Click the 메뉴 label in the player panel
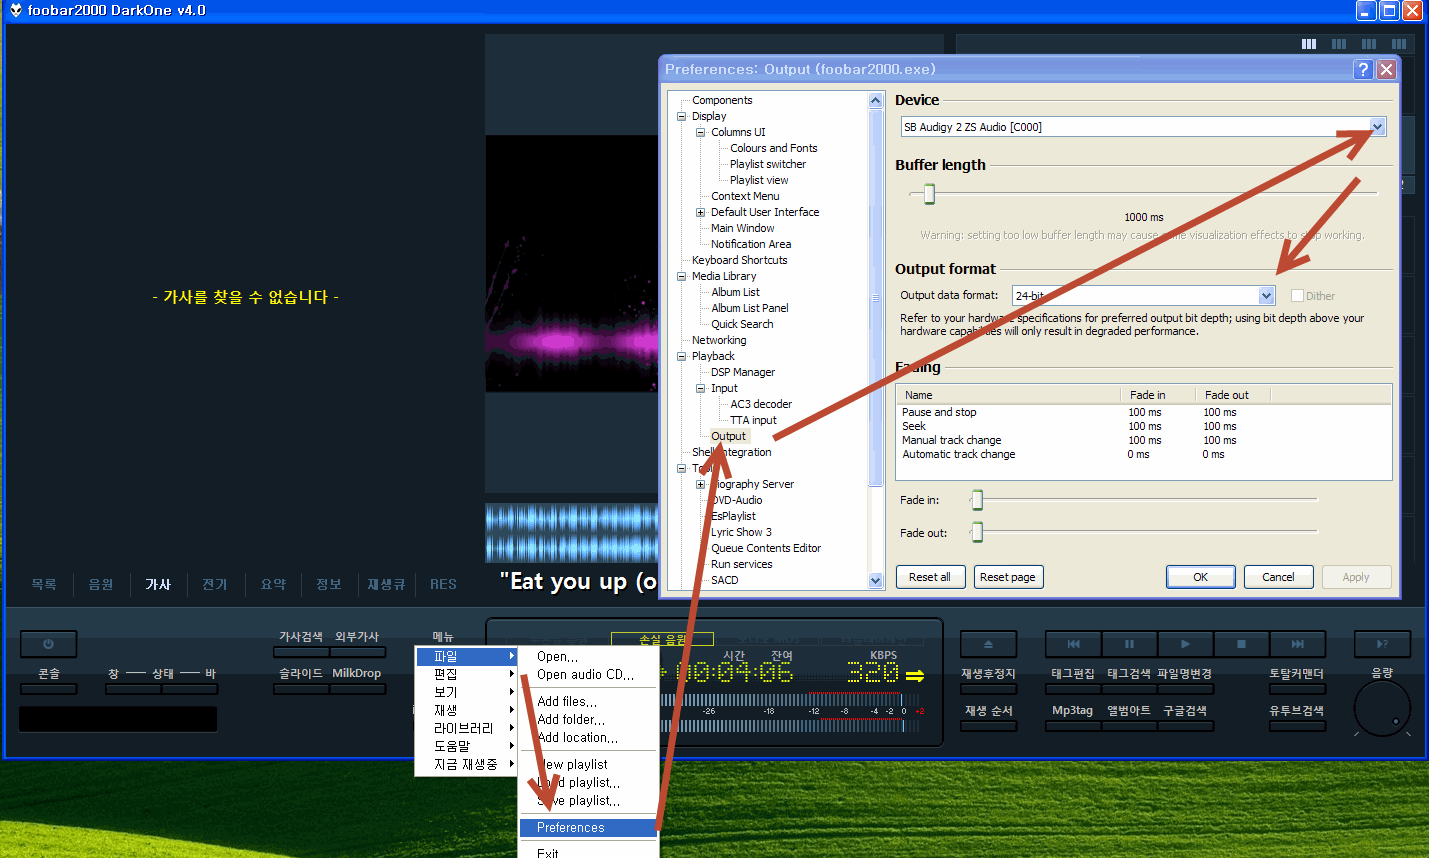 click(x=443, y=636)
